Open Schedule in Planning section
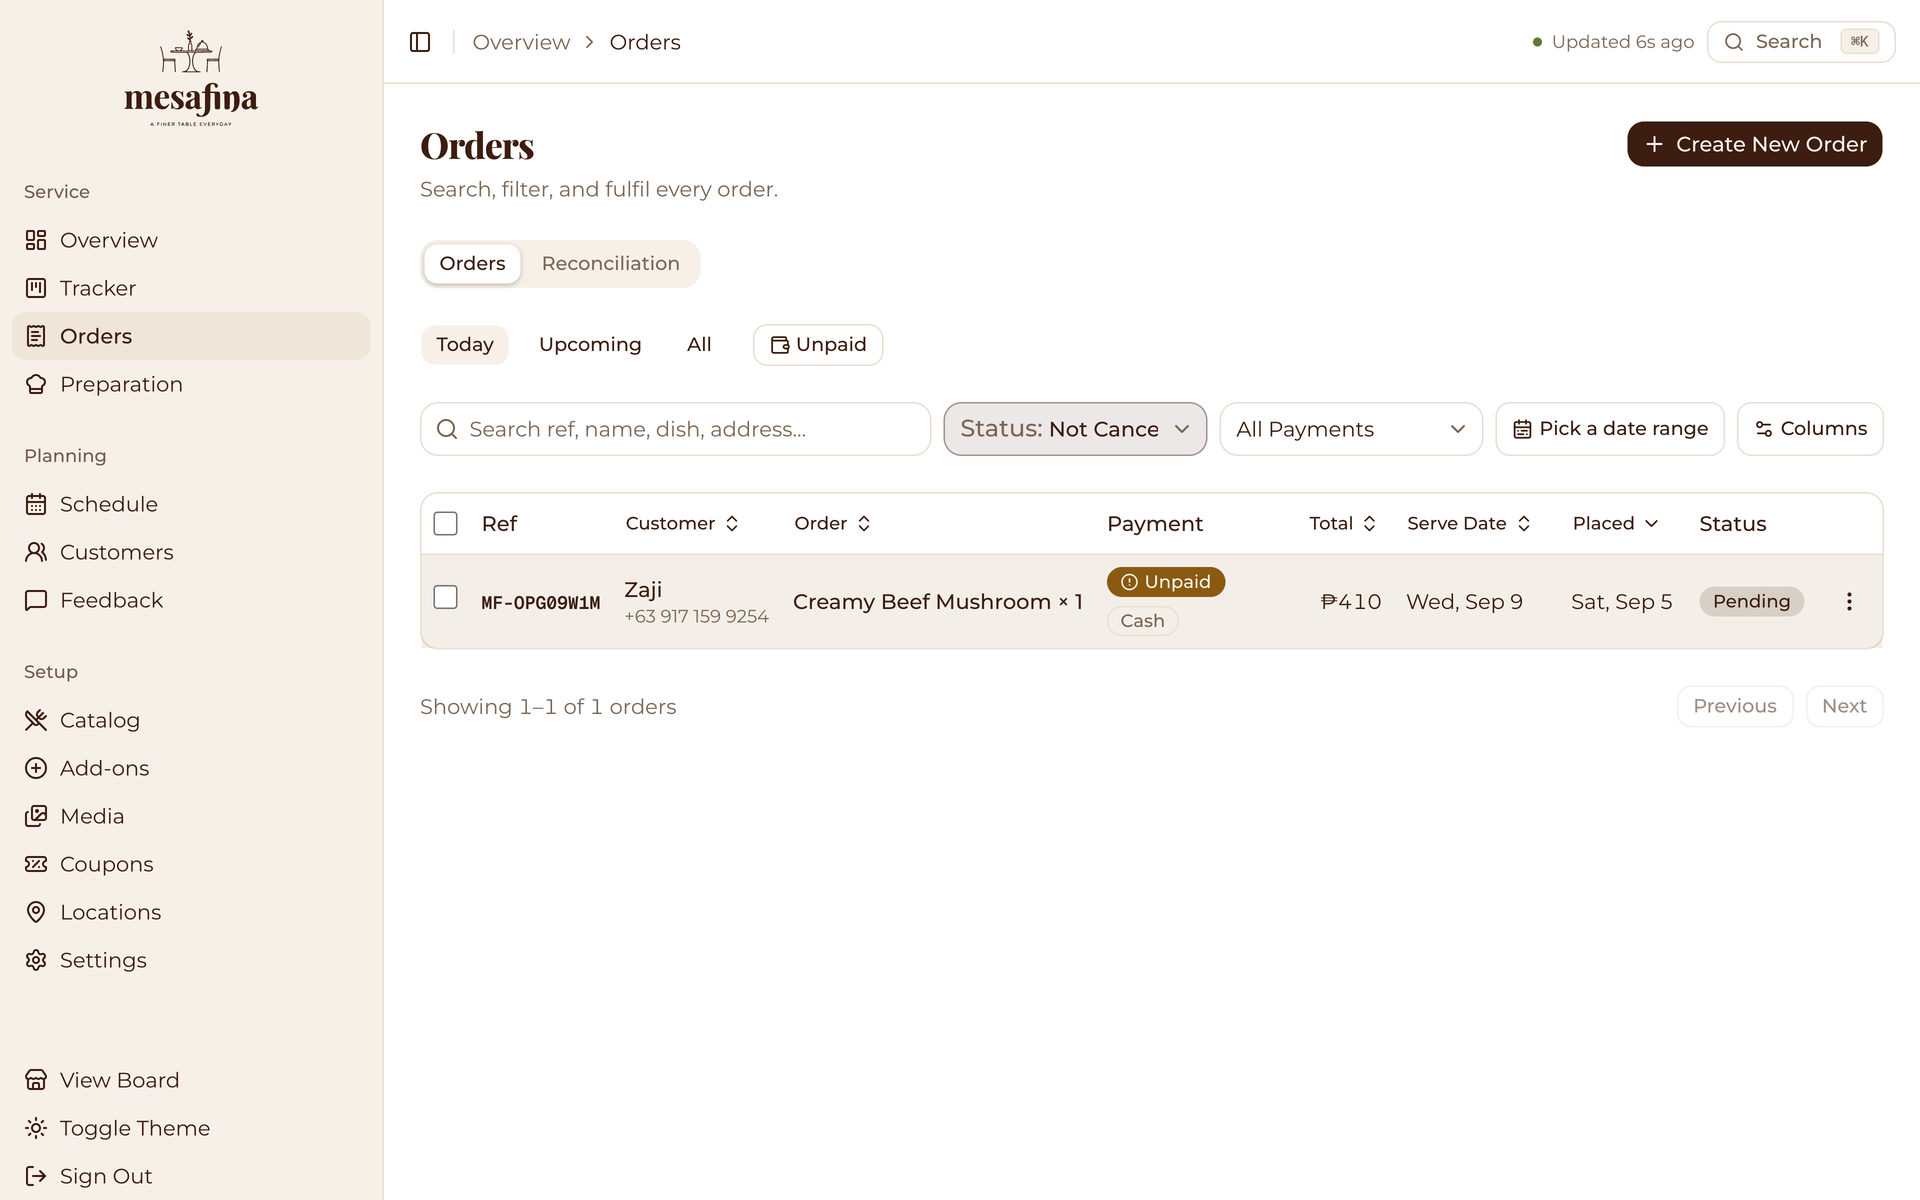The height and width of the screenshot is (1200, 1920). click(191, 504)
